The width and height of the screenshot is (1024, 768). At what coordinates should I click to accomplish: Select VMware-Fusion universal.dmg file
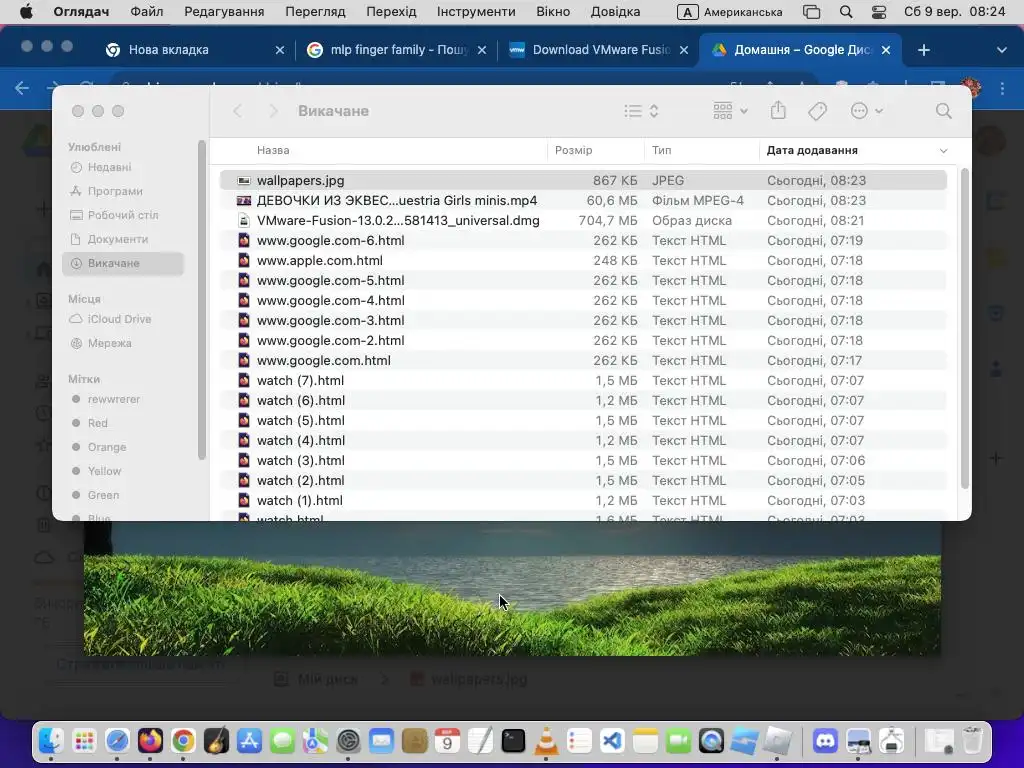(x=583, y=221)
